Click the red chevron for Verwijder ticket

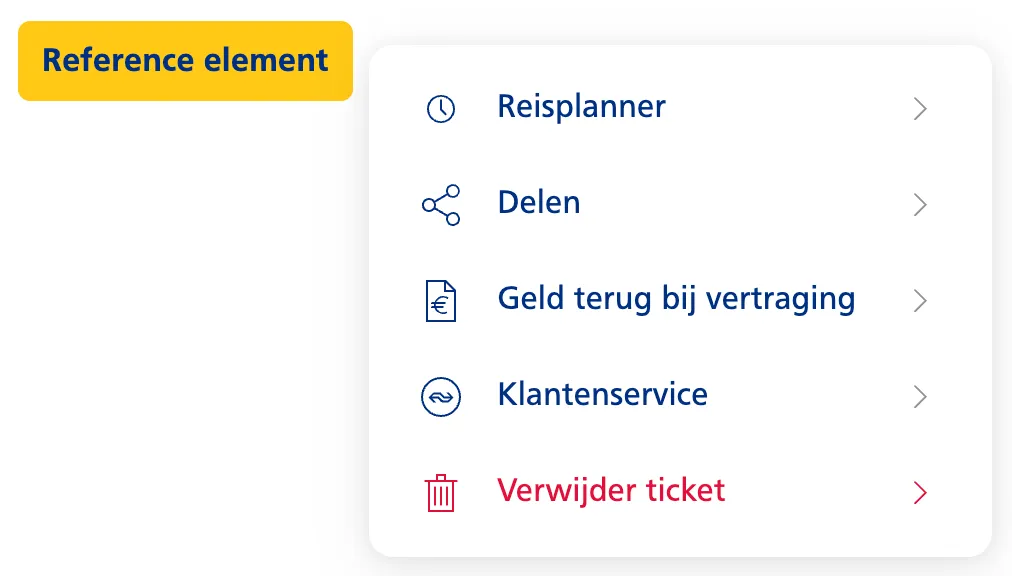[x=921, y=493]
